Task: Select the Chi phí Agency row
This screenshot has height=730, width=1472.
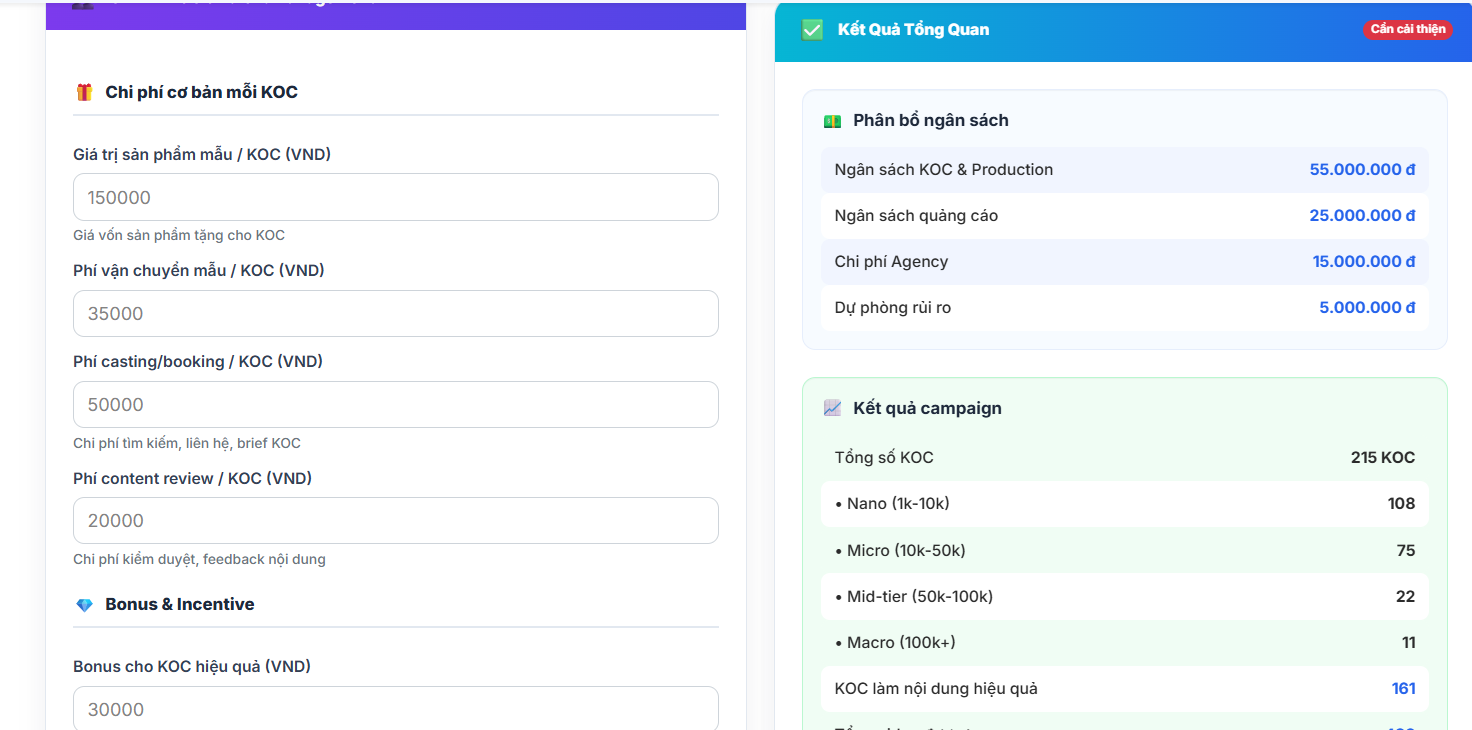Action: coord(1124,262)
